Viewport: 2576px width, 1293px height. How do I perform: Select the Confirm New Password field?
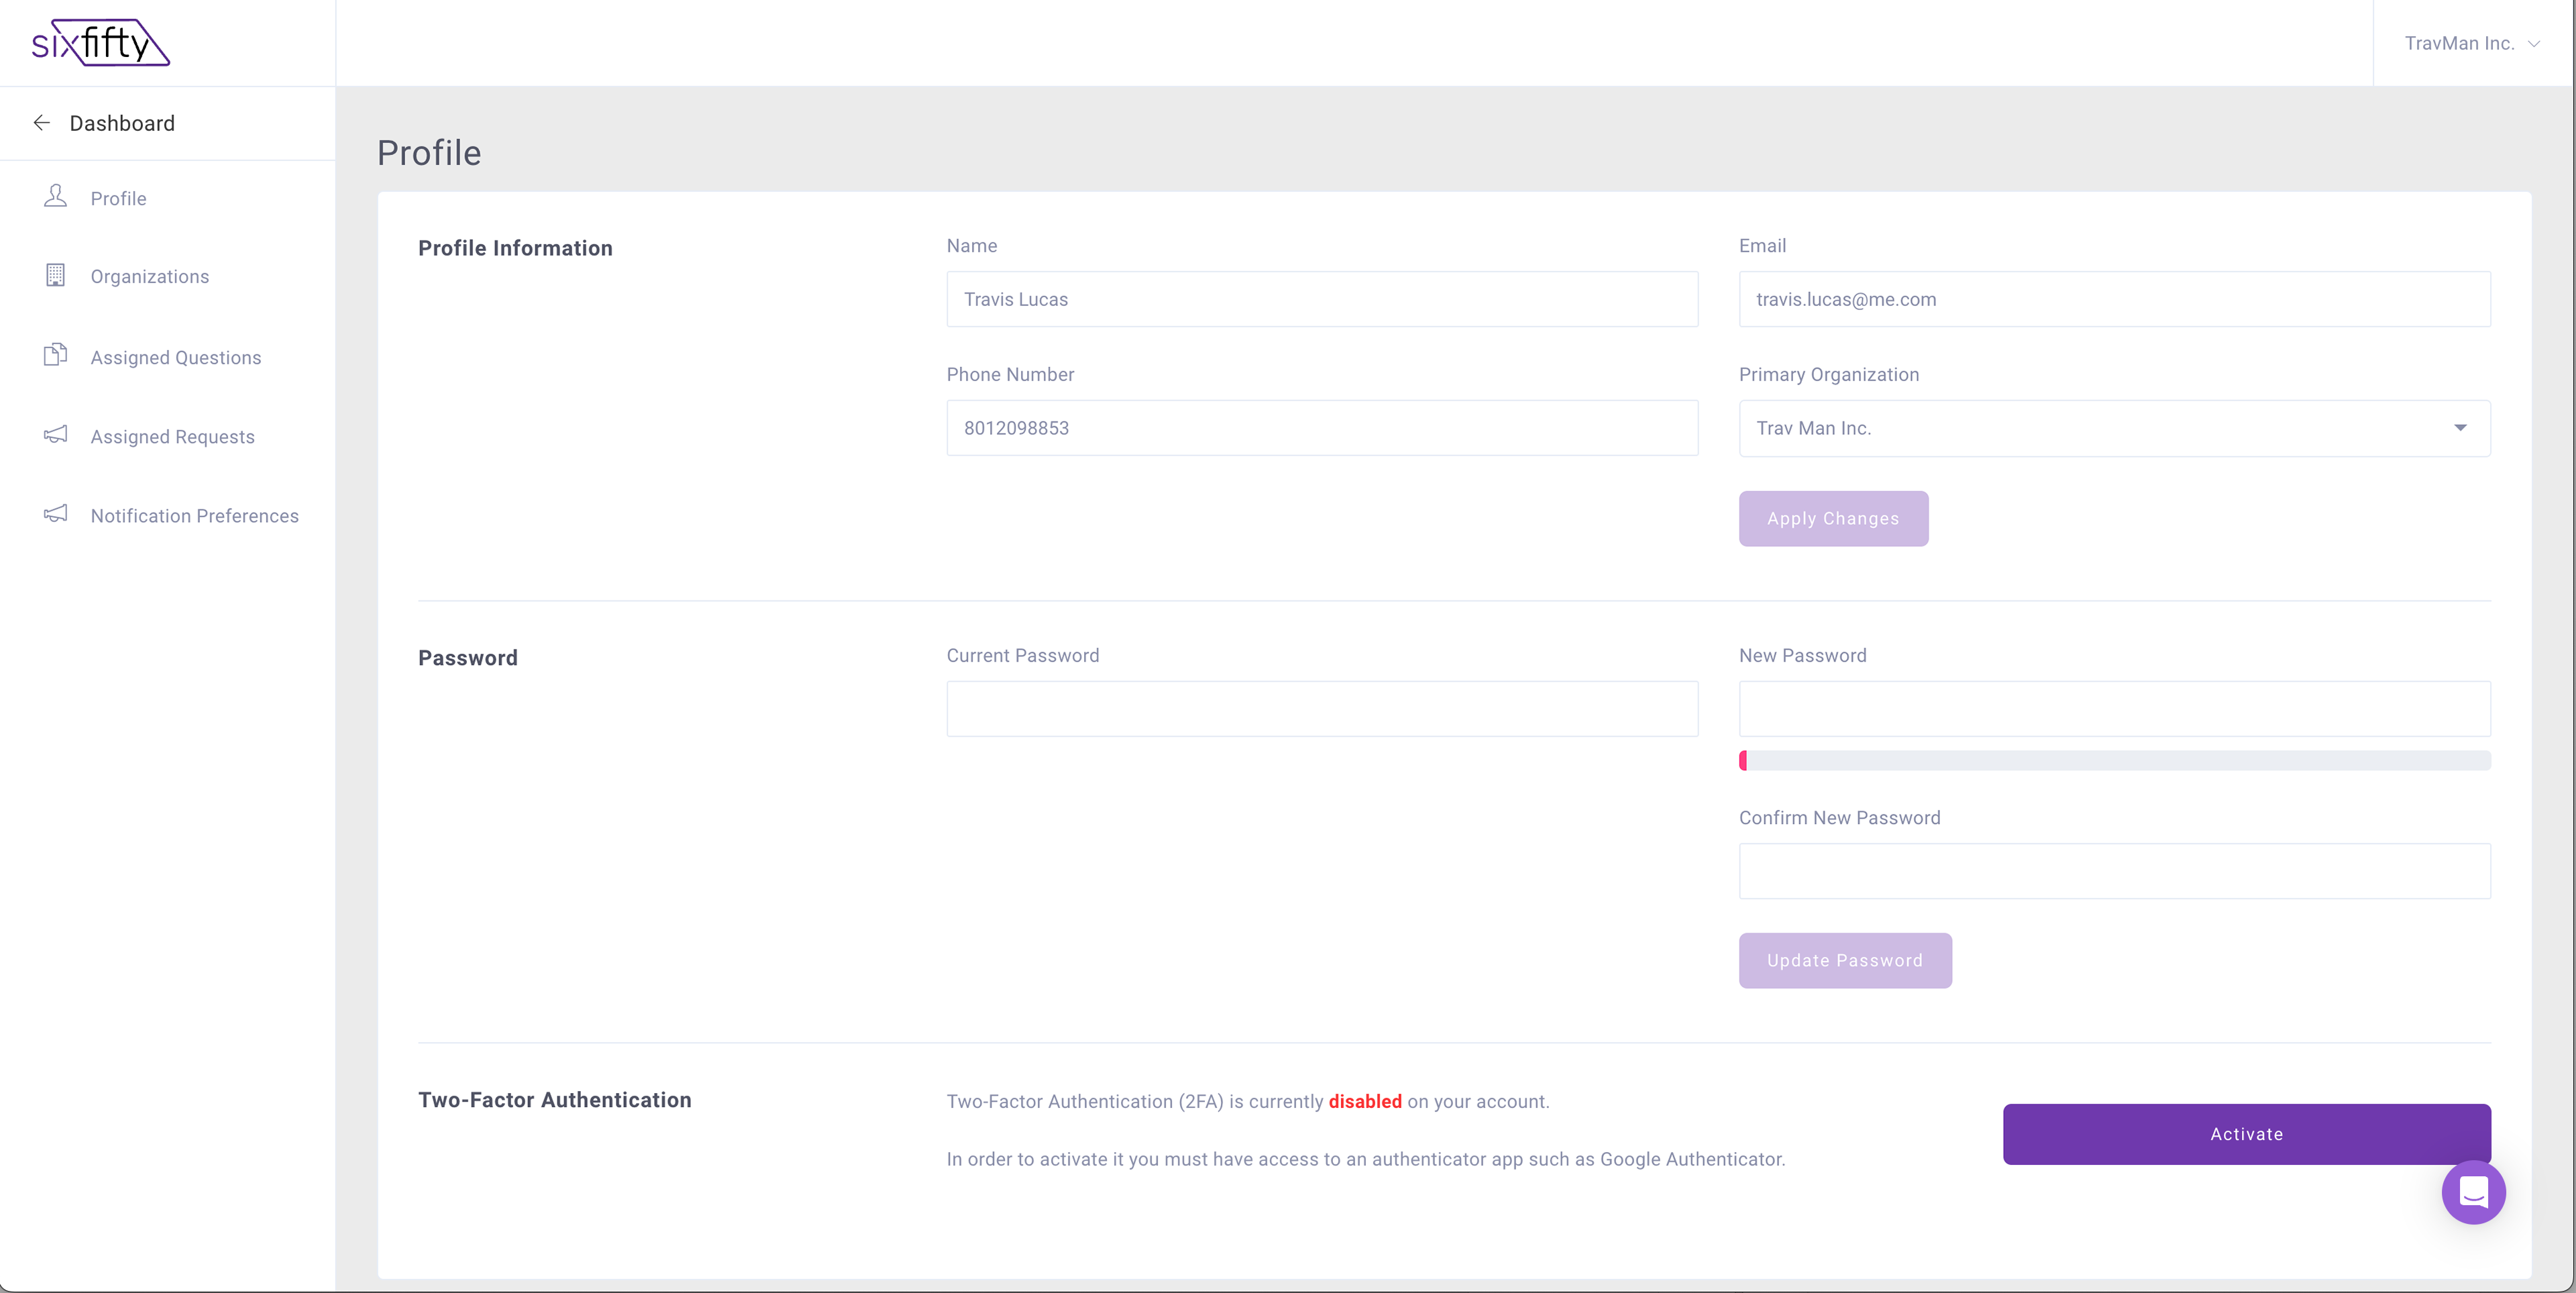(x=2114, y=871)
